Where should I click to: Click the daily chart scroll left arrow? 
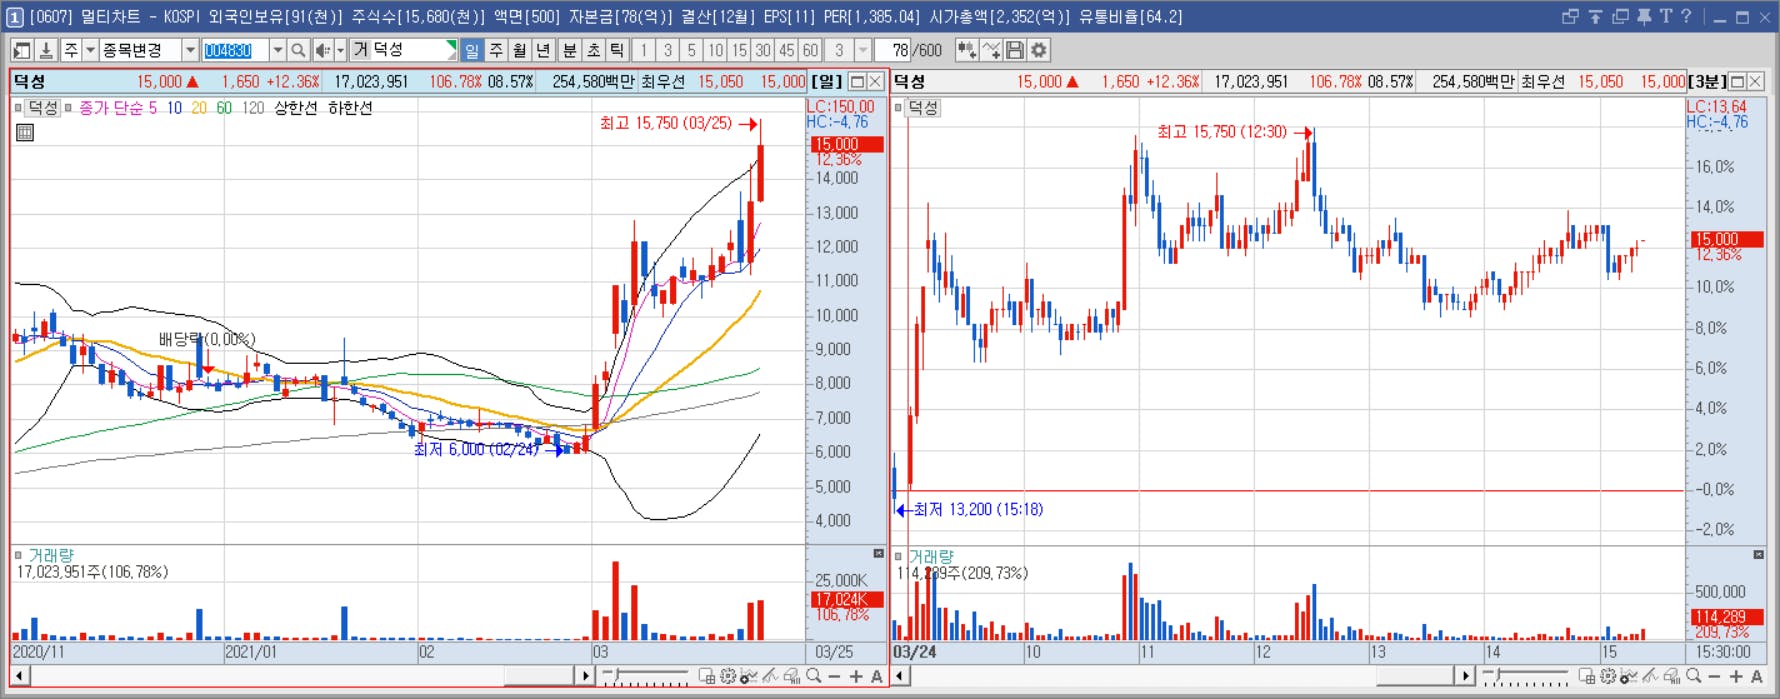pyautogui.click(x=20, y=676)
